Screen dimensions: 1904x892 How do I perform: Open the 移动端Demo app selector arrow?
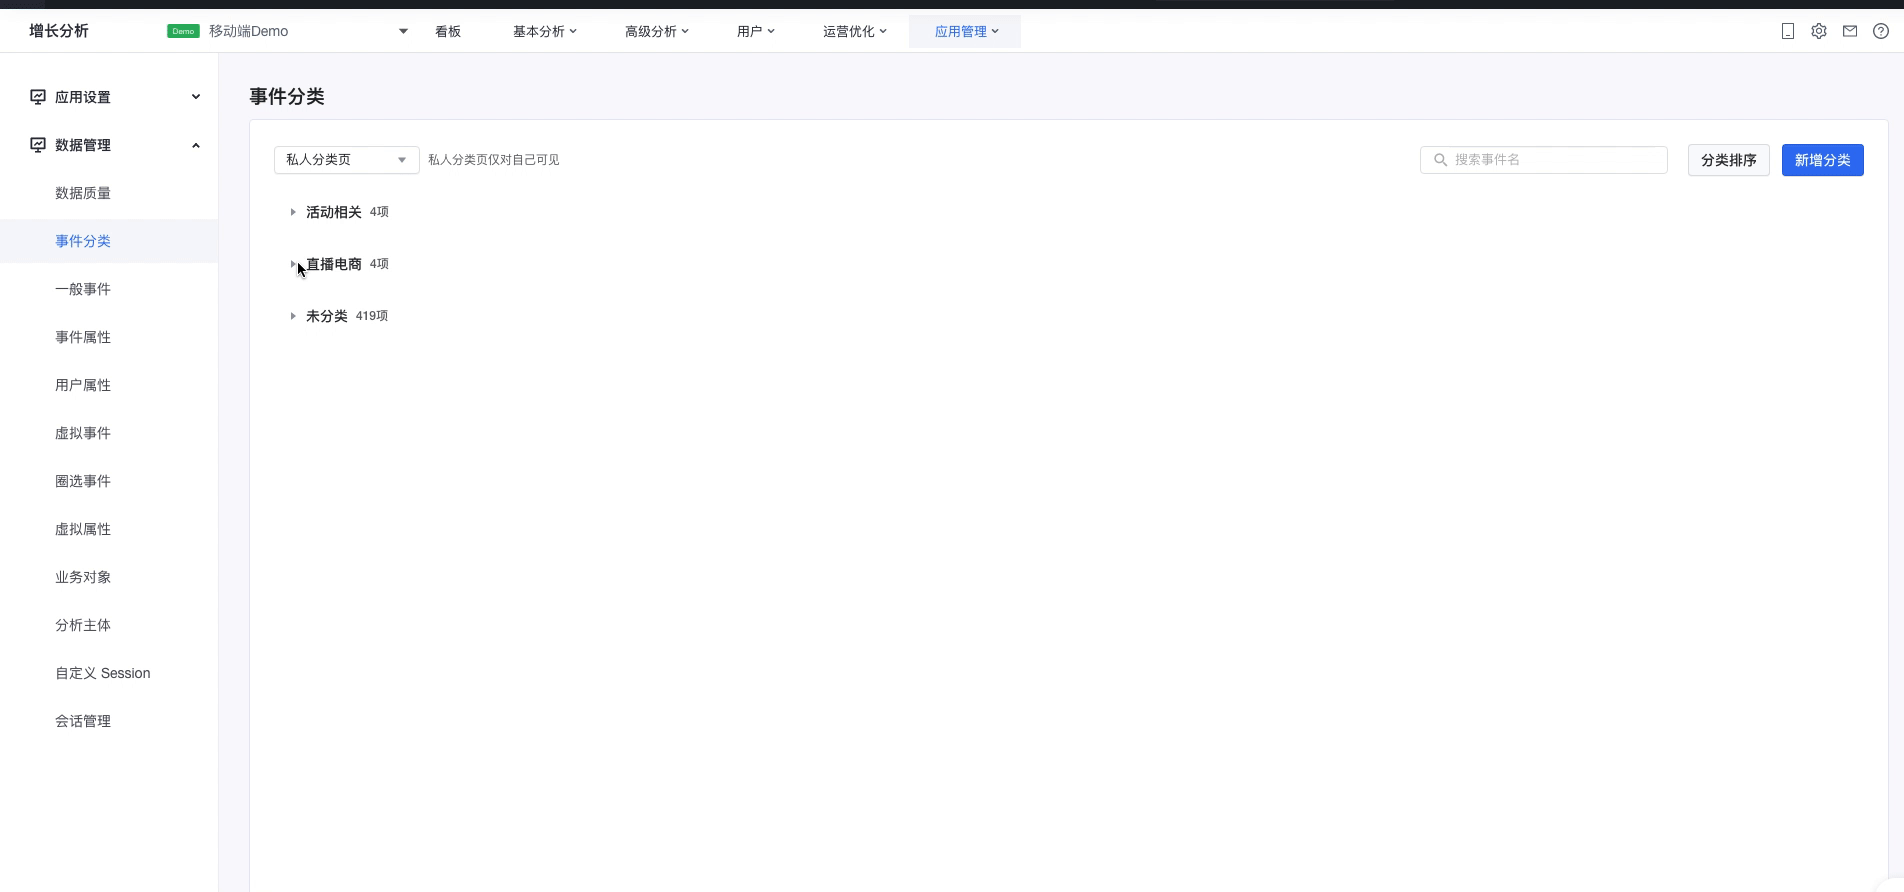tap(403, 31)
